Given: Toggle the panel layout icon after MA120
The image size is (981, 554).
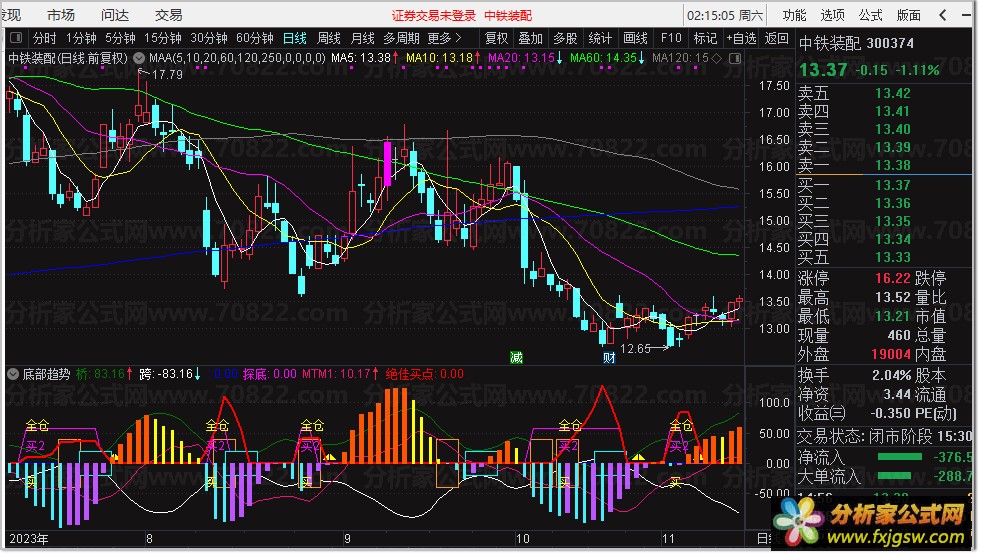Looking at the screenshot, I should pos(735,58).
